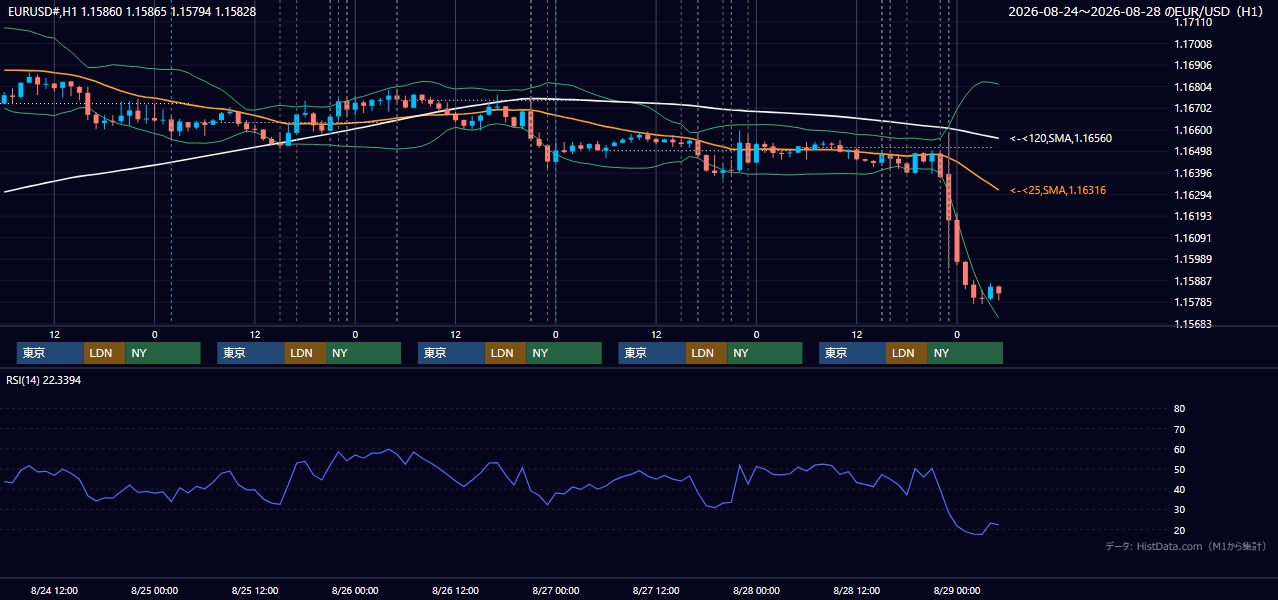Select the 25 SMA label 1.16316

coord(1058,190)
